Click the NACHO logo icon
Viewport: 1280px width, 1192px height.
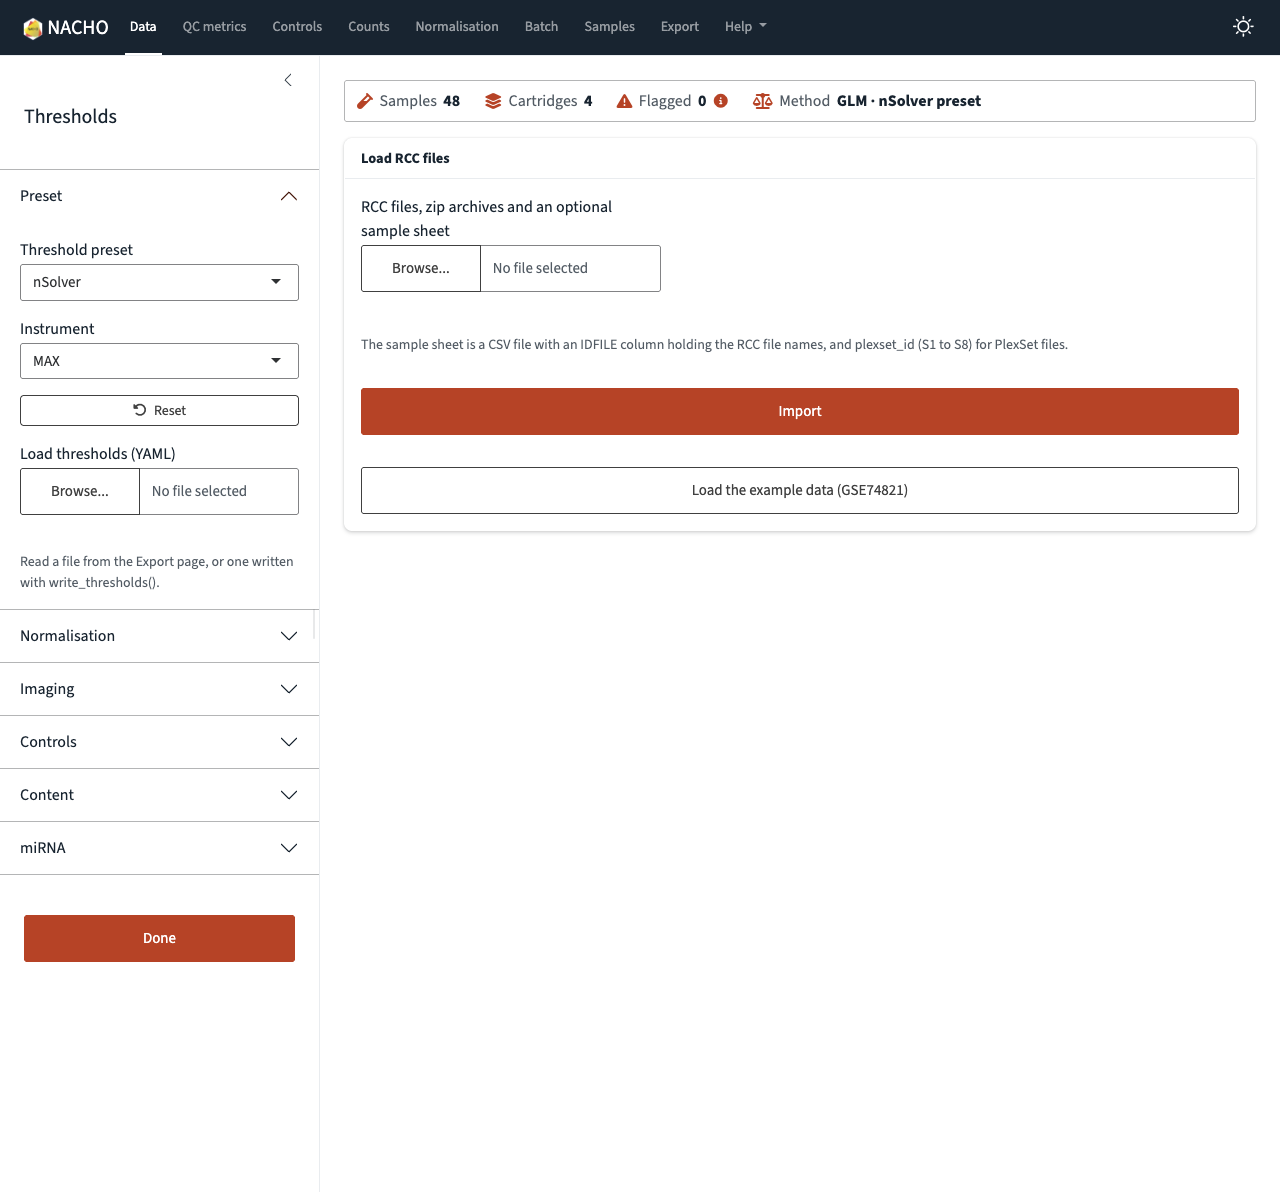tap(33, 28)
